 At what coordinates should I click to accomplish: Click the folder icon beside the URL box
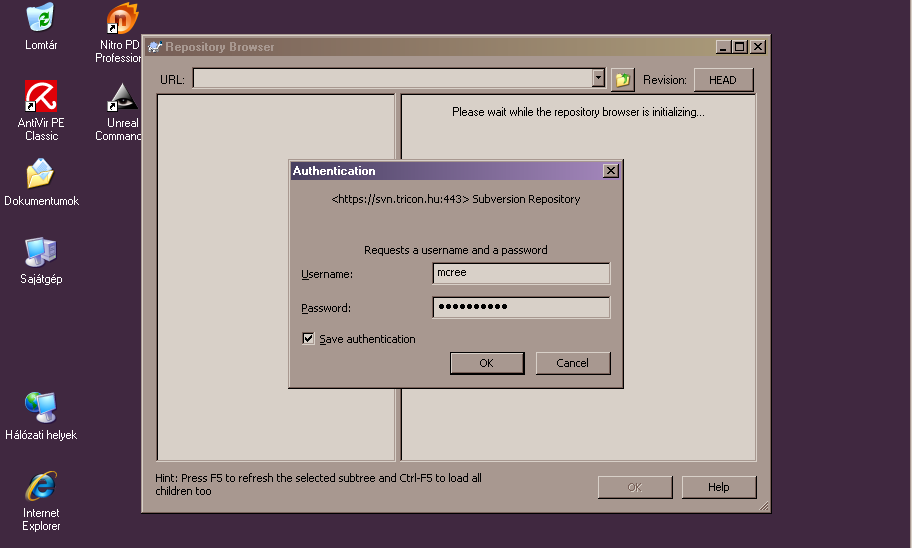pos(623,80)
